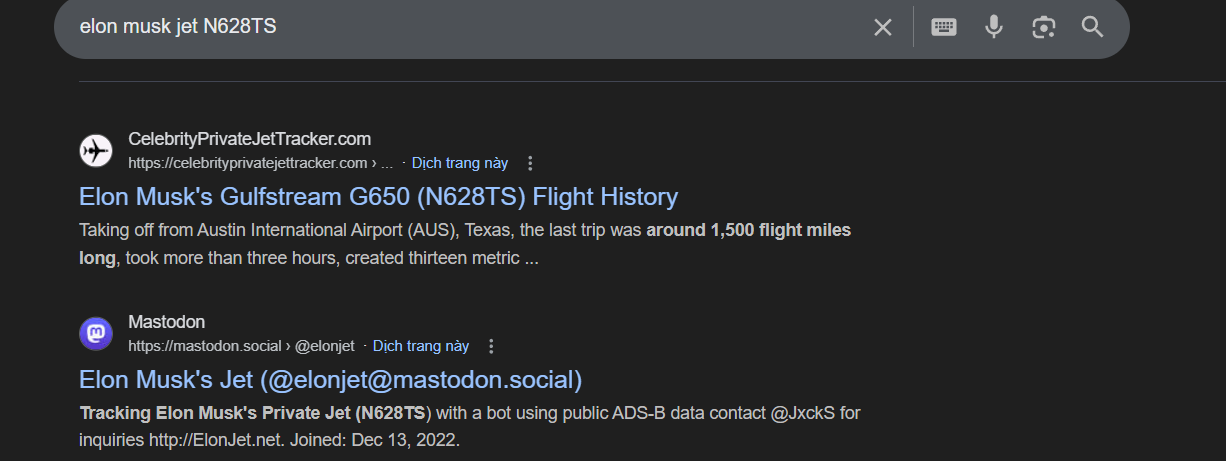The height and width of the screenshot is (461, 1226).
Task: Open three-dot menu for CelebrityPrivateJetTracker result
Action: [x=530, y=163]
